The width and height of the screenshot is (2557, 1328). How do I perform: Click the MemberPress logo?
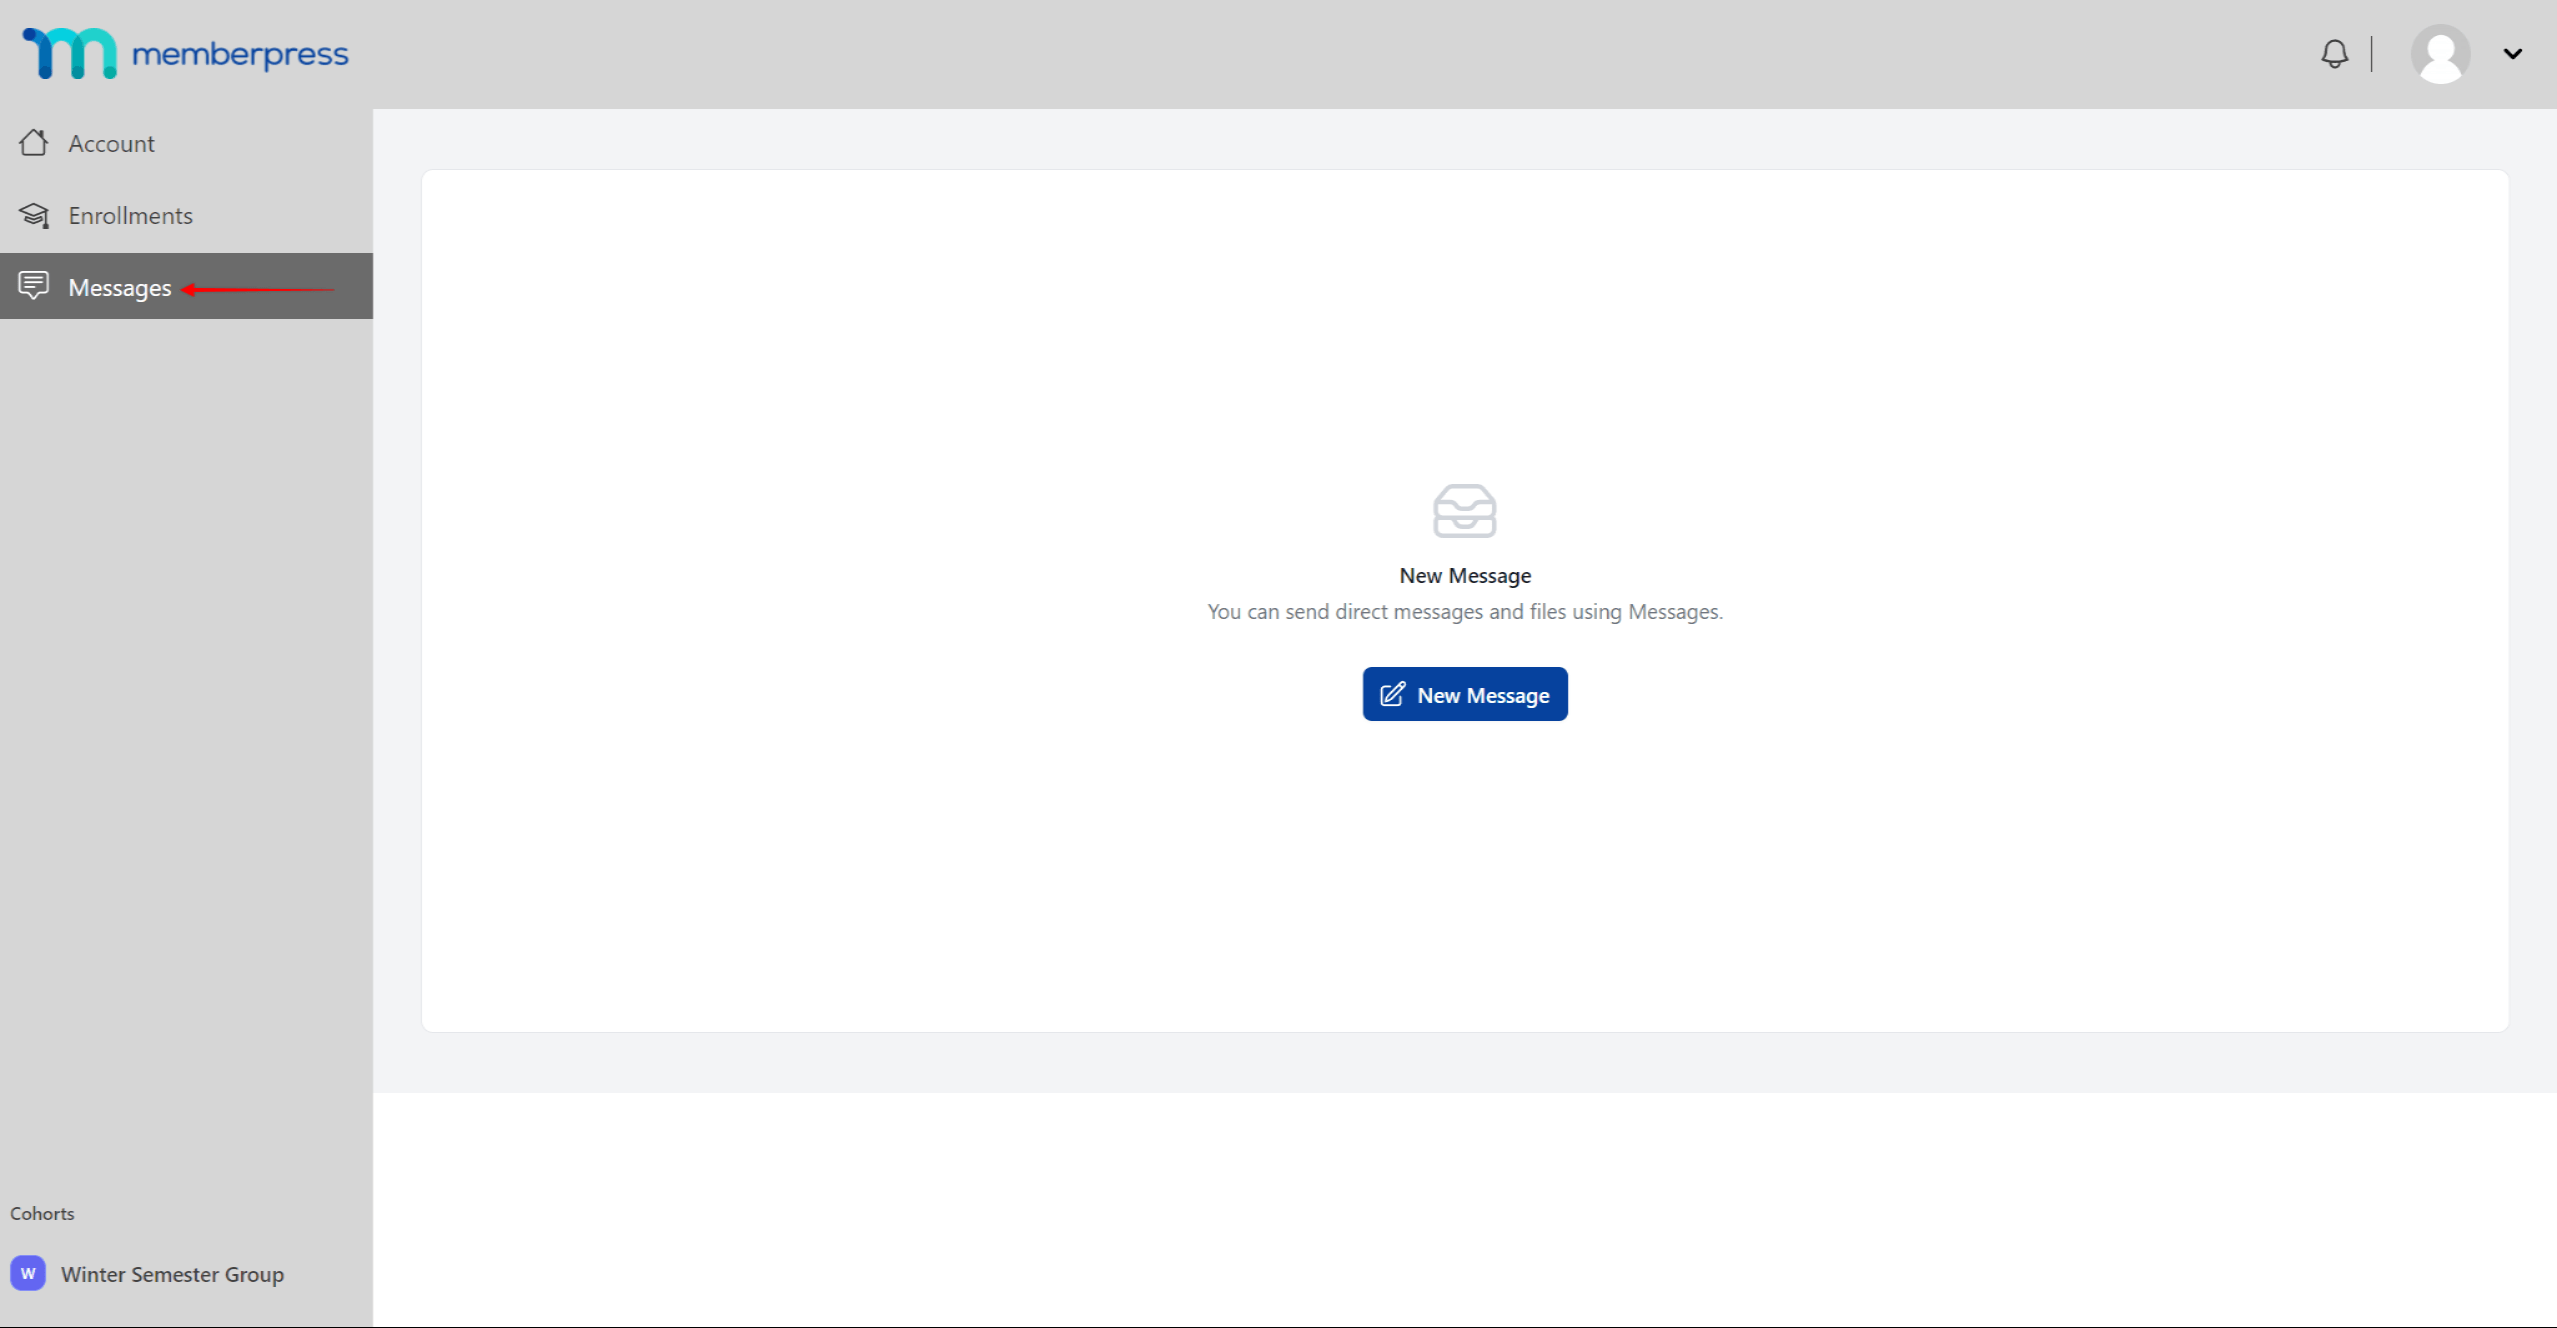point(186,53)
